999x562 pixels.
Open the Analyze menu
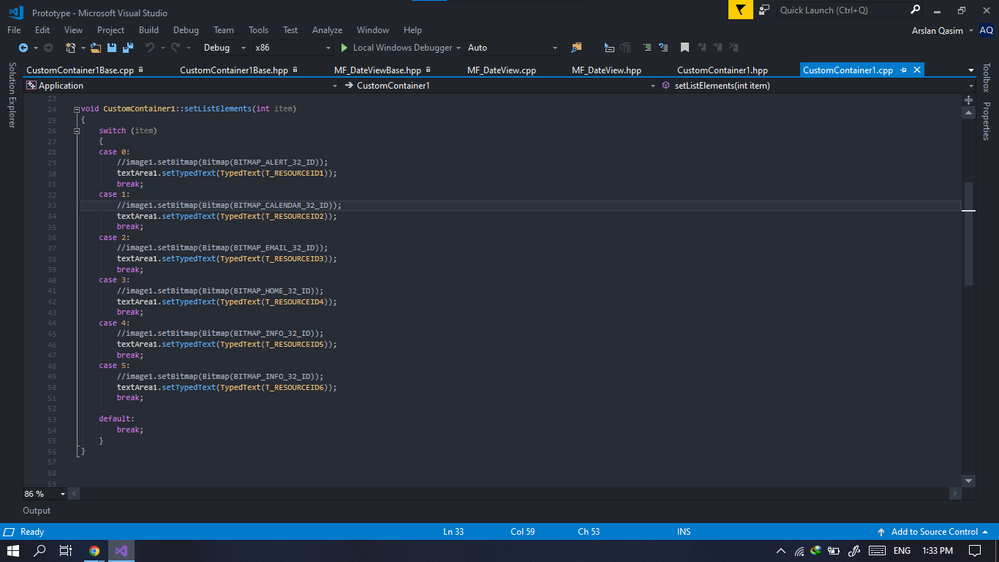(x=327, y=30)
